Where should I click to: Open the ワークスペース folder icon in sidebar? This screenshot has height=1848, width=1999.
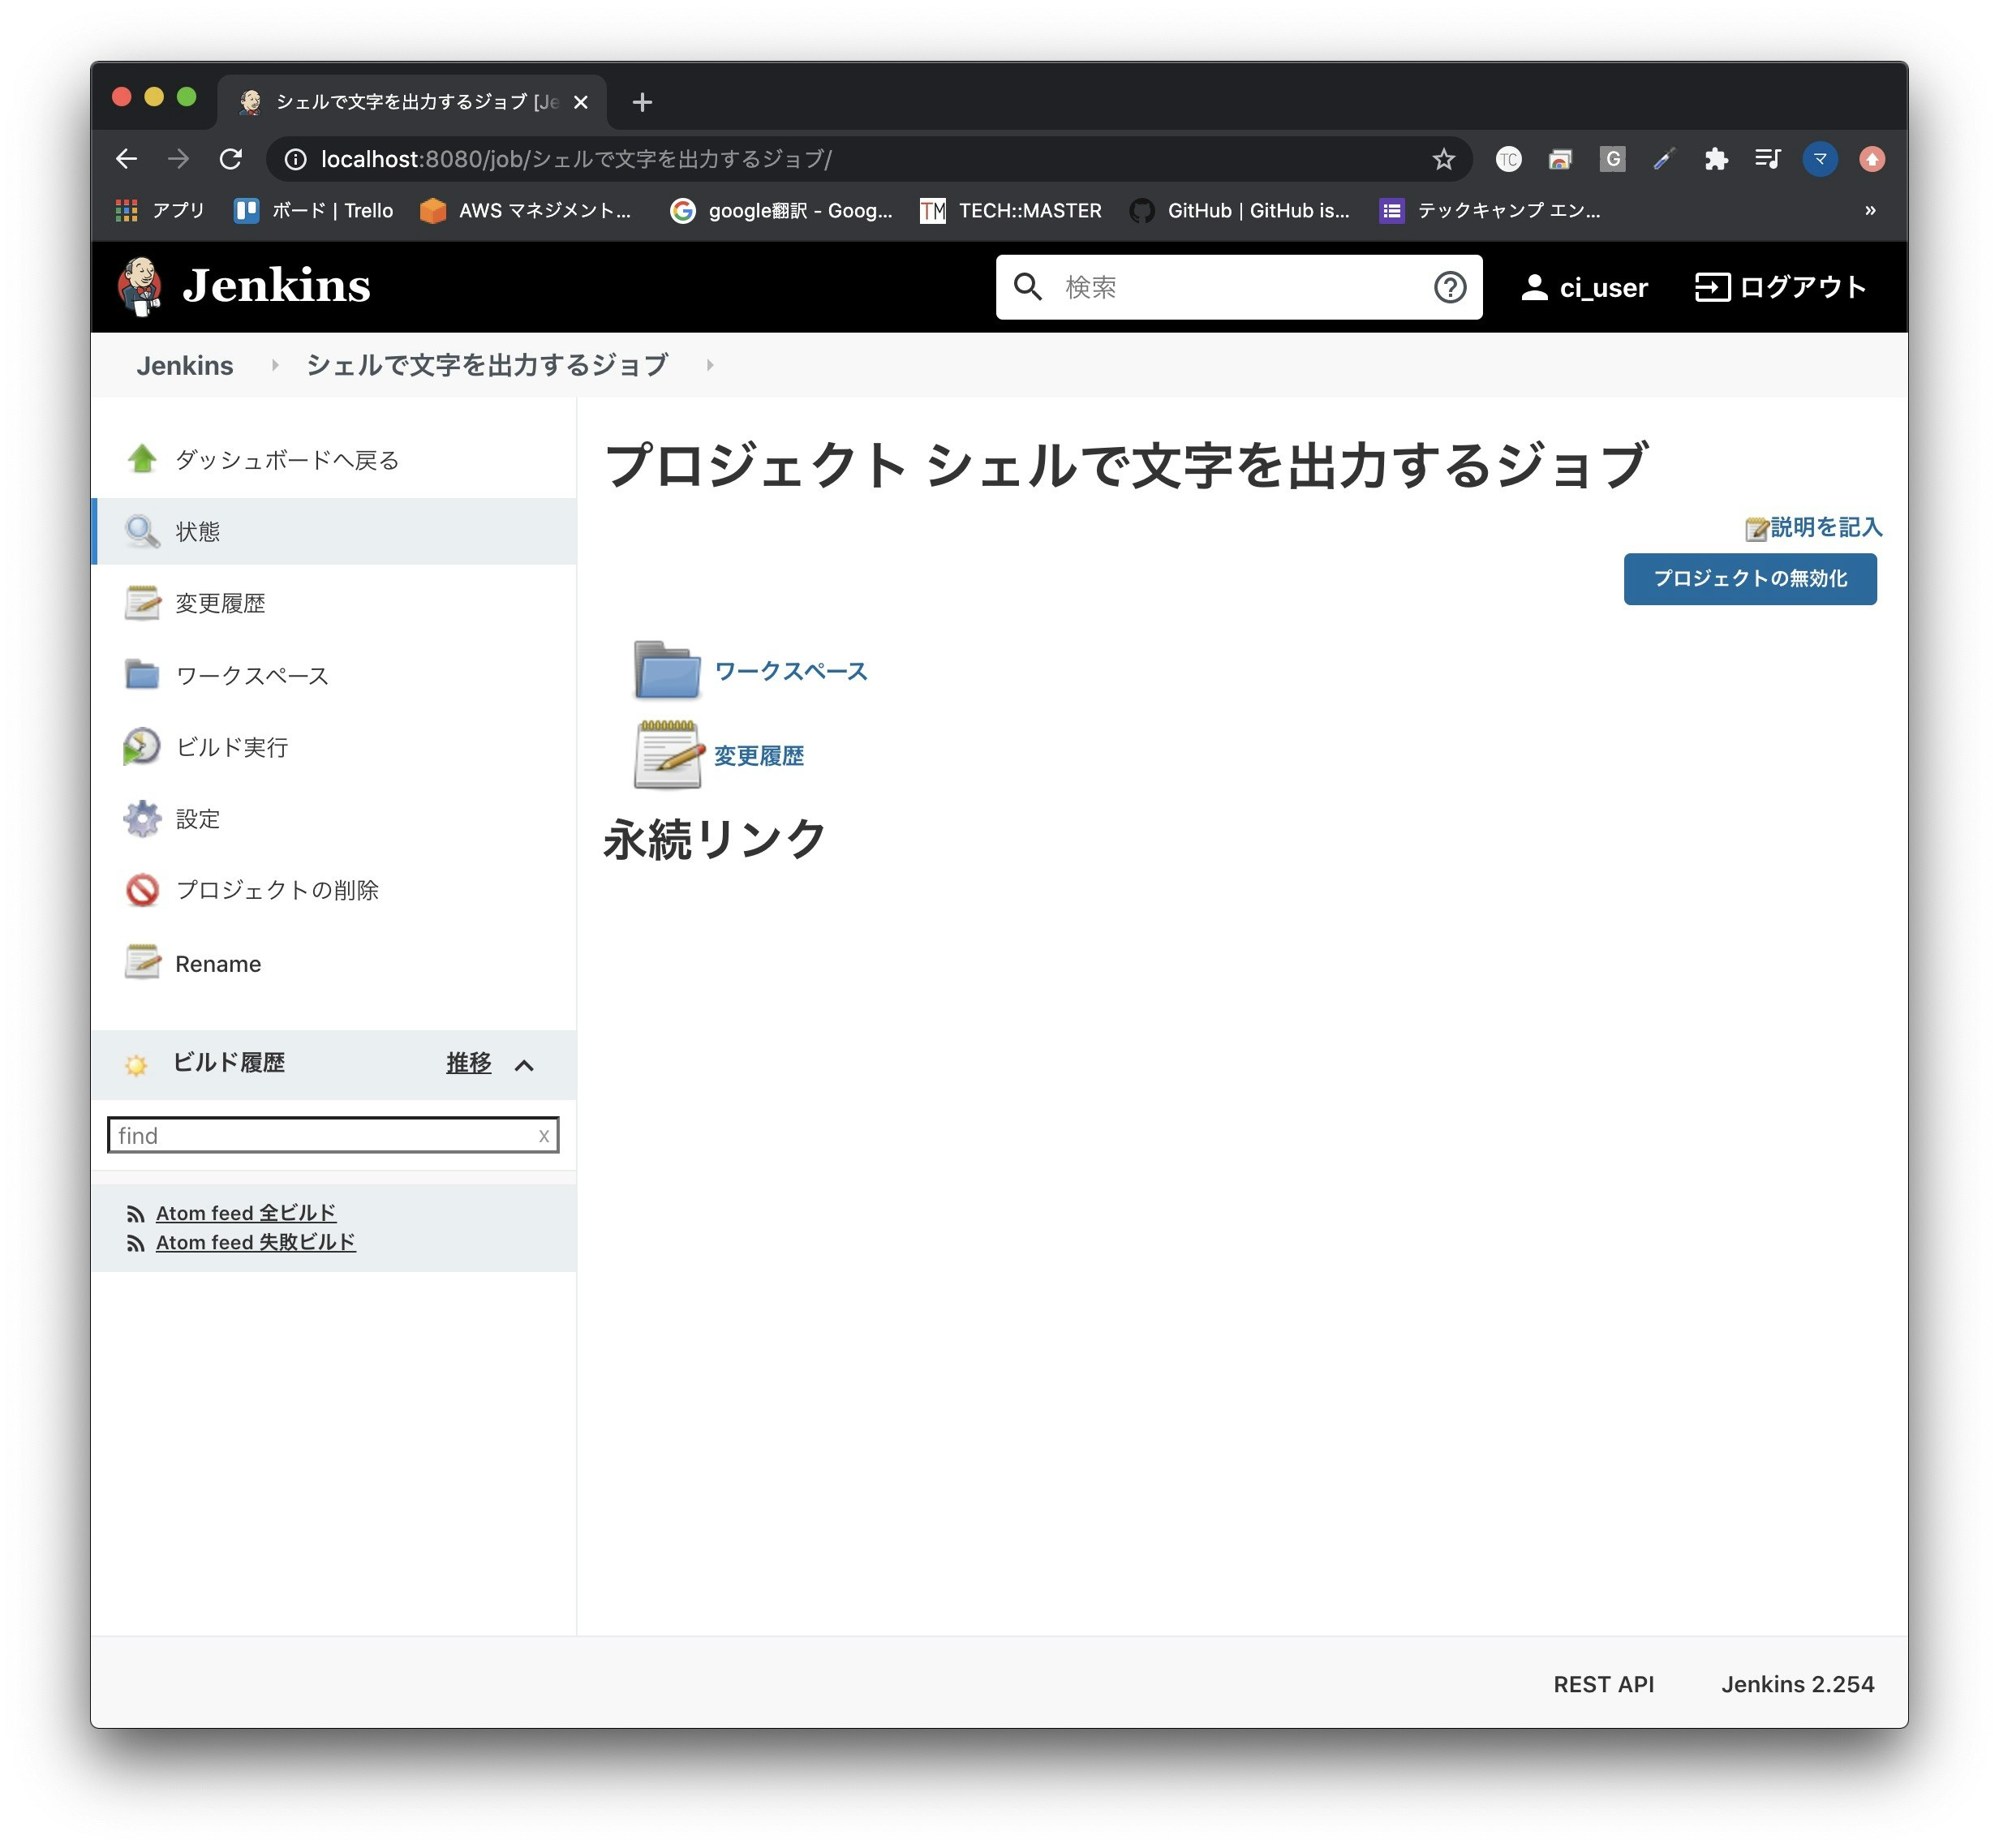142,675
